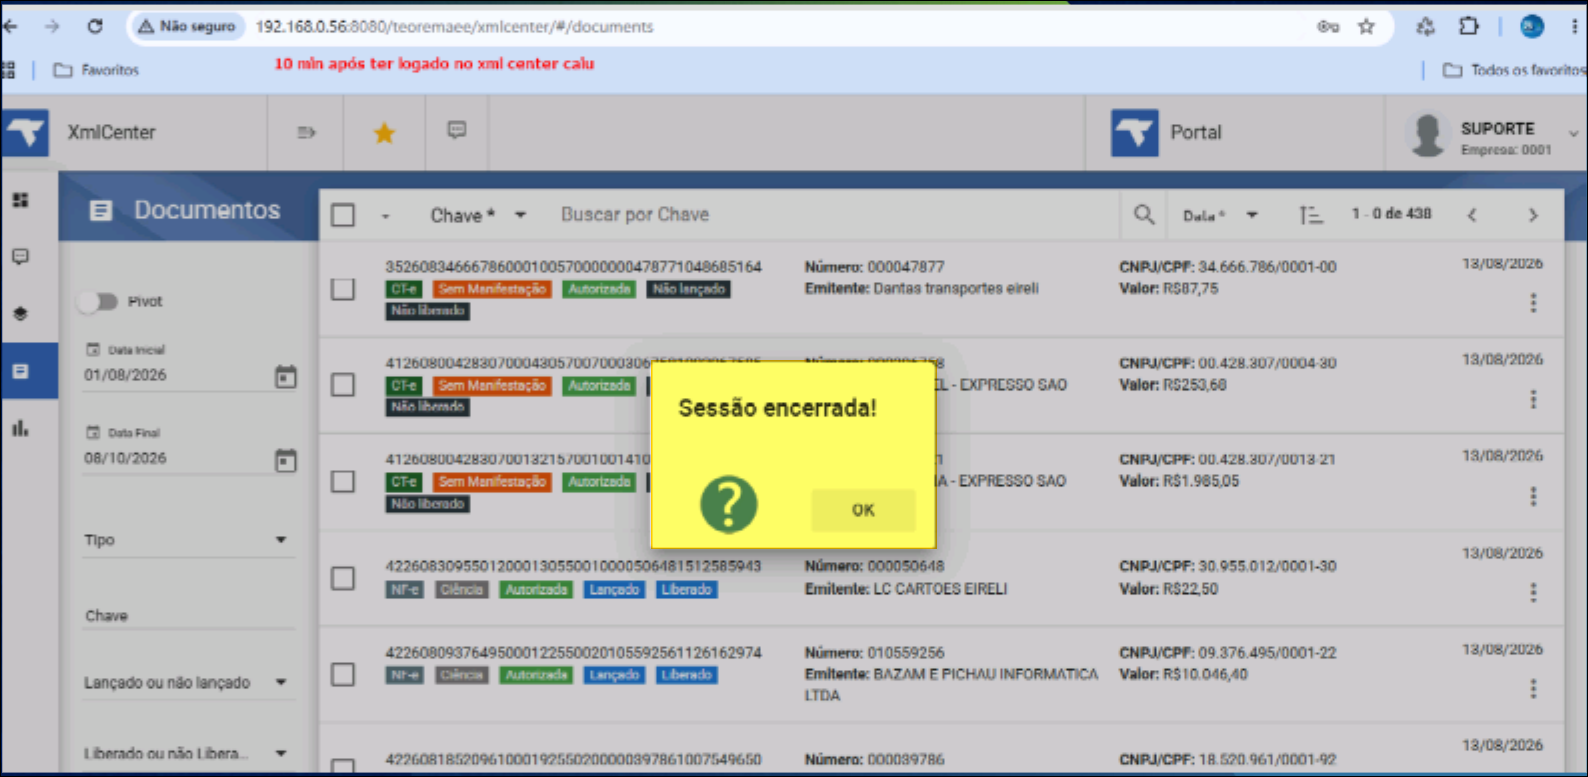
Task: Open the charts icon in left sidebar
Action: click(x=20, y=428)
